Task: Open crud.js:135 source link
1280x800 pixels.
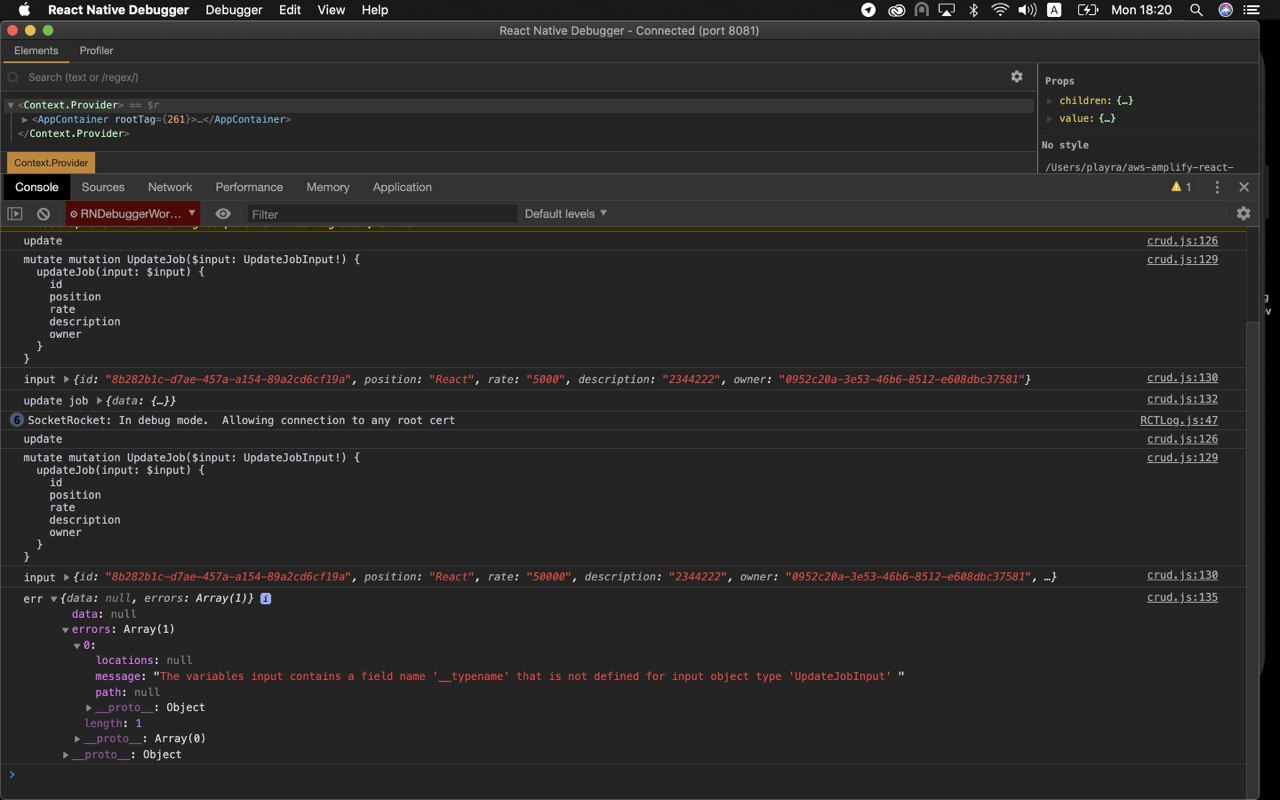Action: pos(1182,597)
